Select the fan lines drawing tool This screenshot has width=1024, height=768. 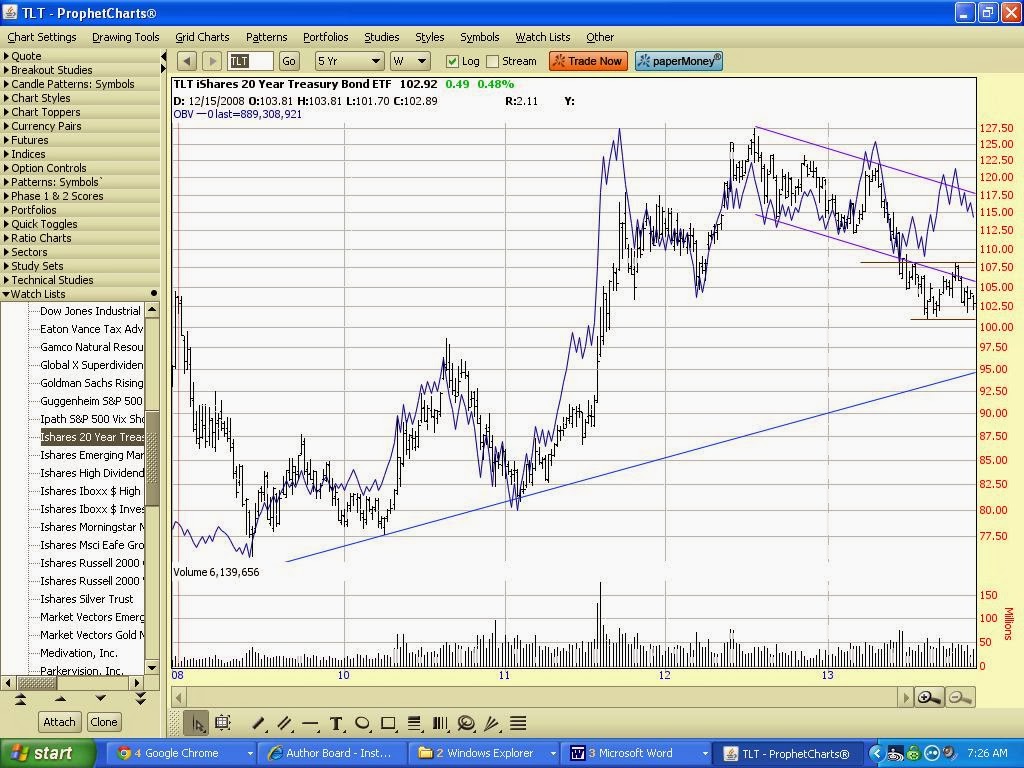(x=492, y=723)
